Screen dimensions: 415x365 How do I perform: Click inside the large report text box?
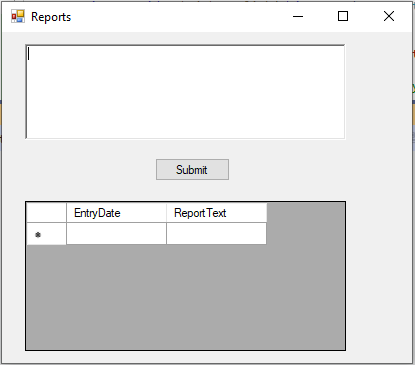(185, 92)
